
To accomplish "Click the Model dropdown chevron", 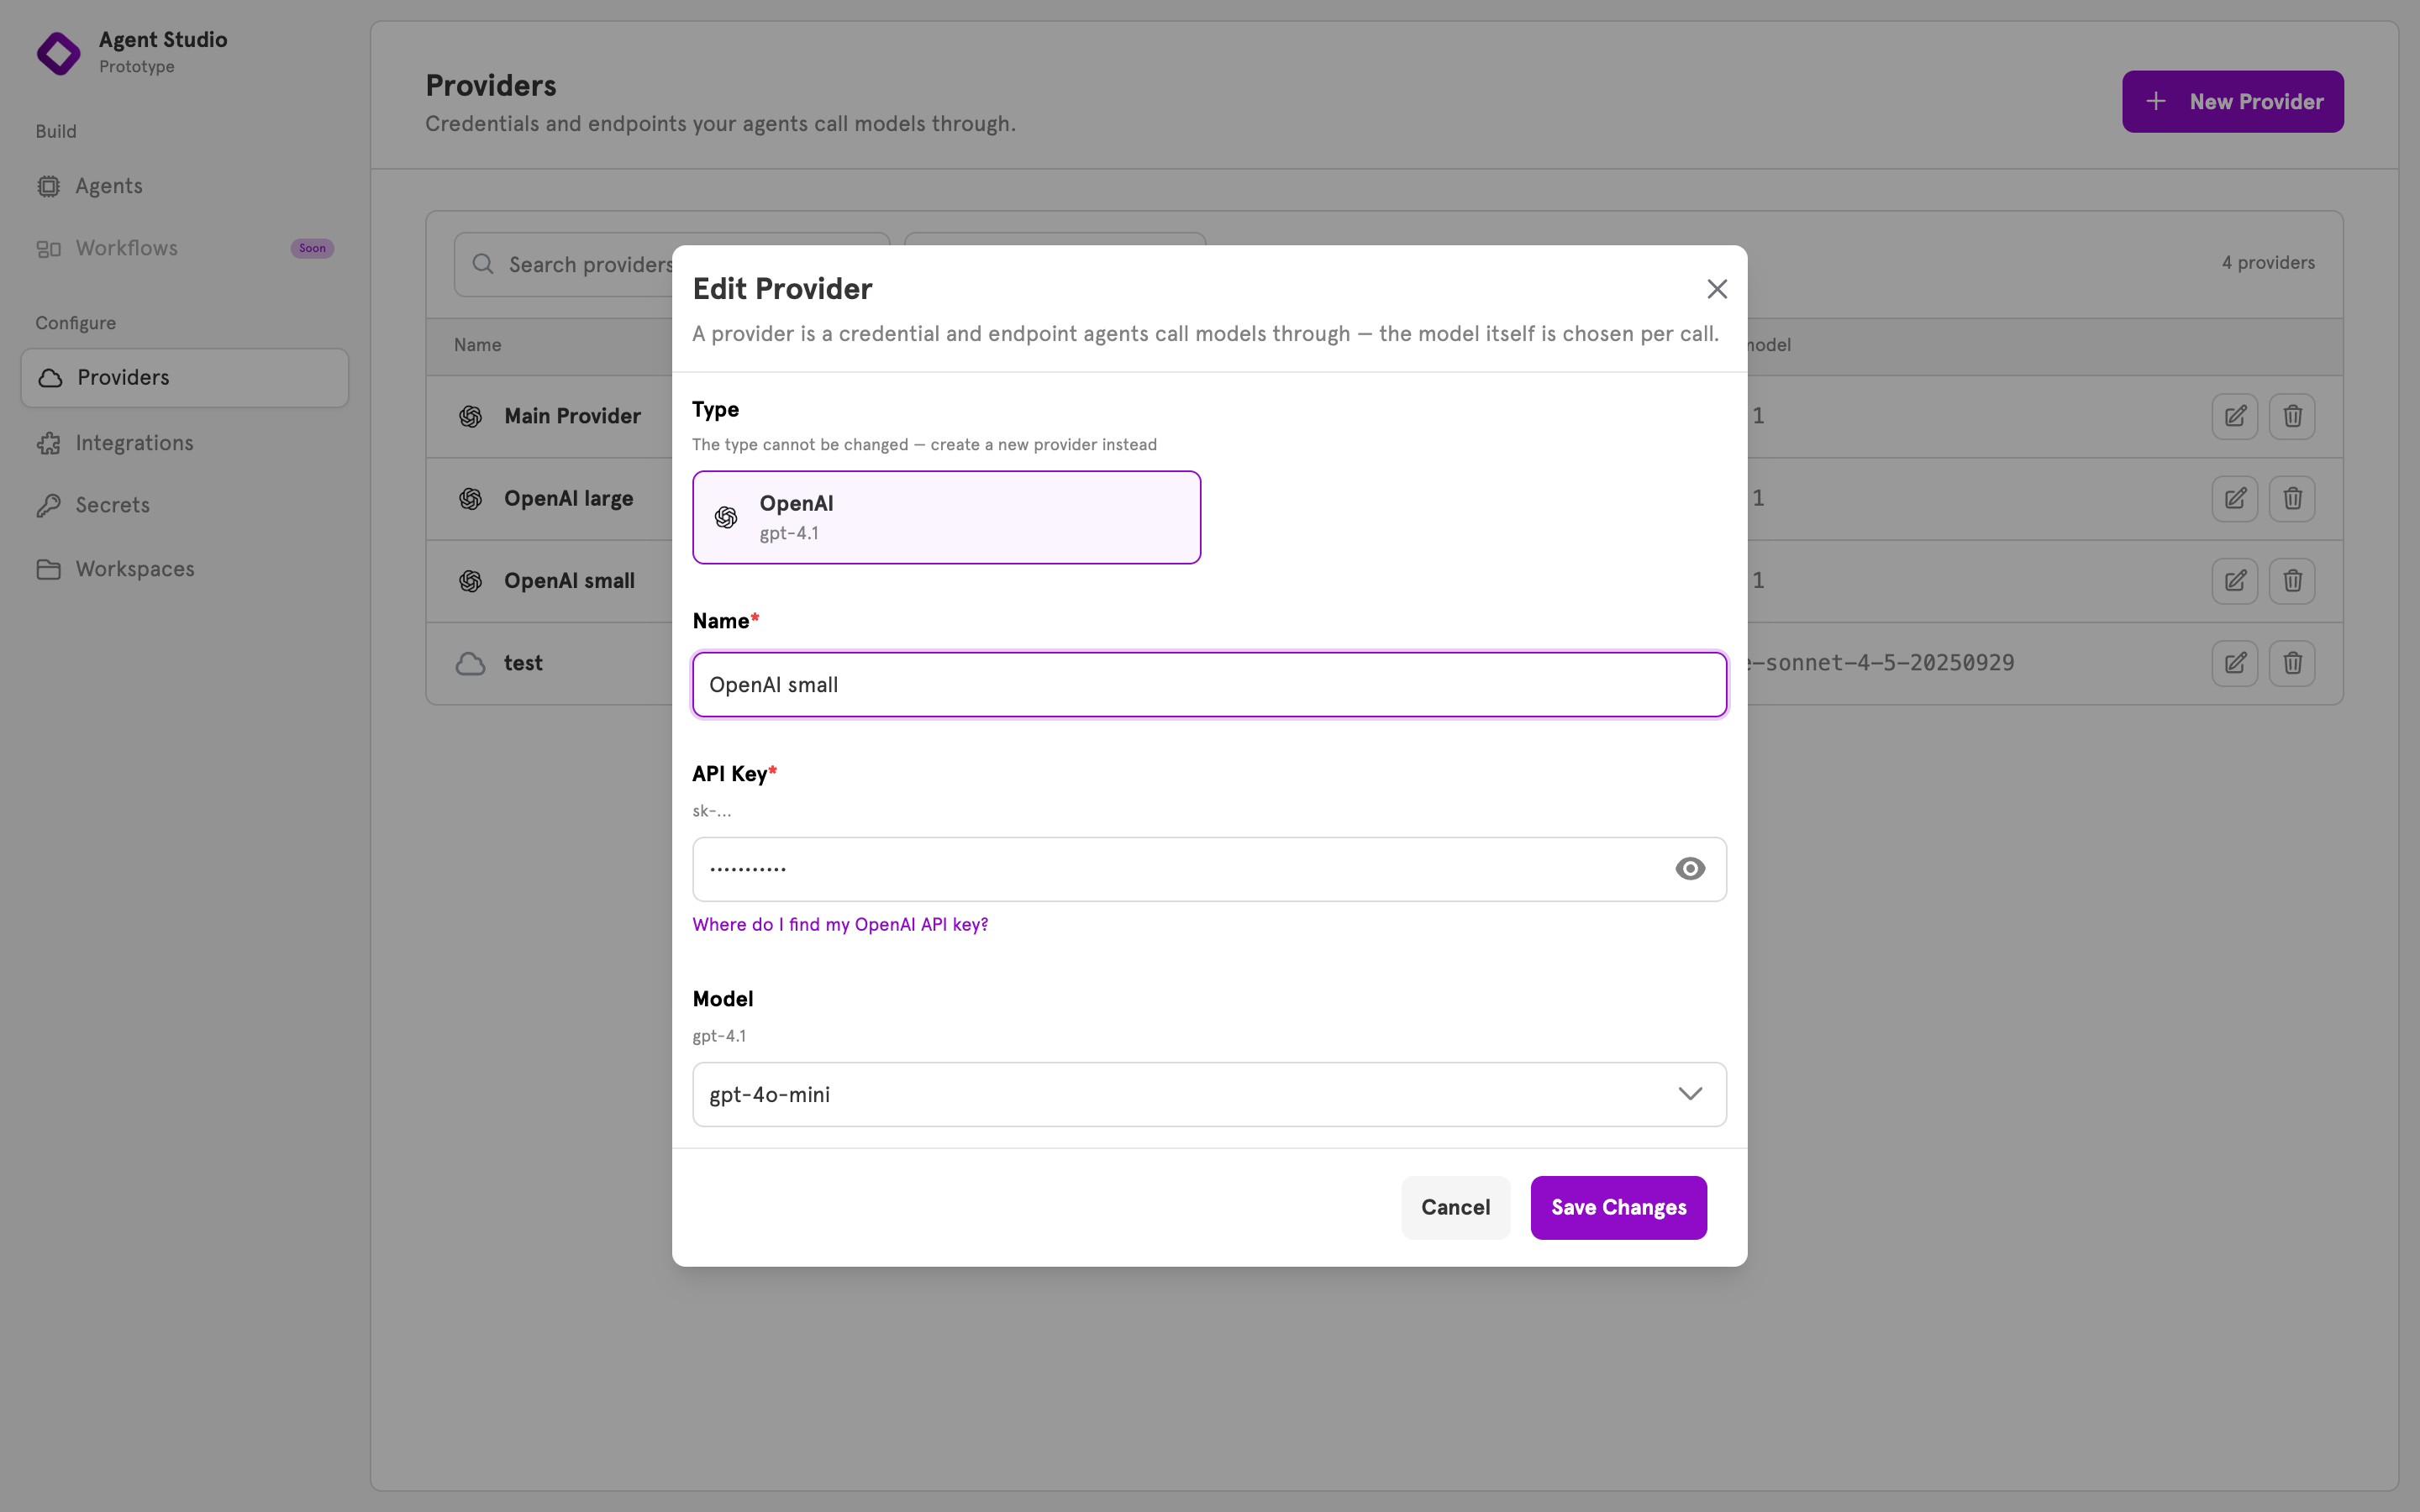I will click(x=1690, y=1094).
